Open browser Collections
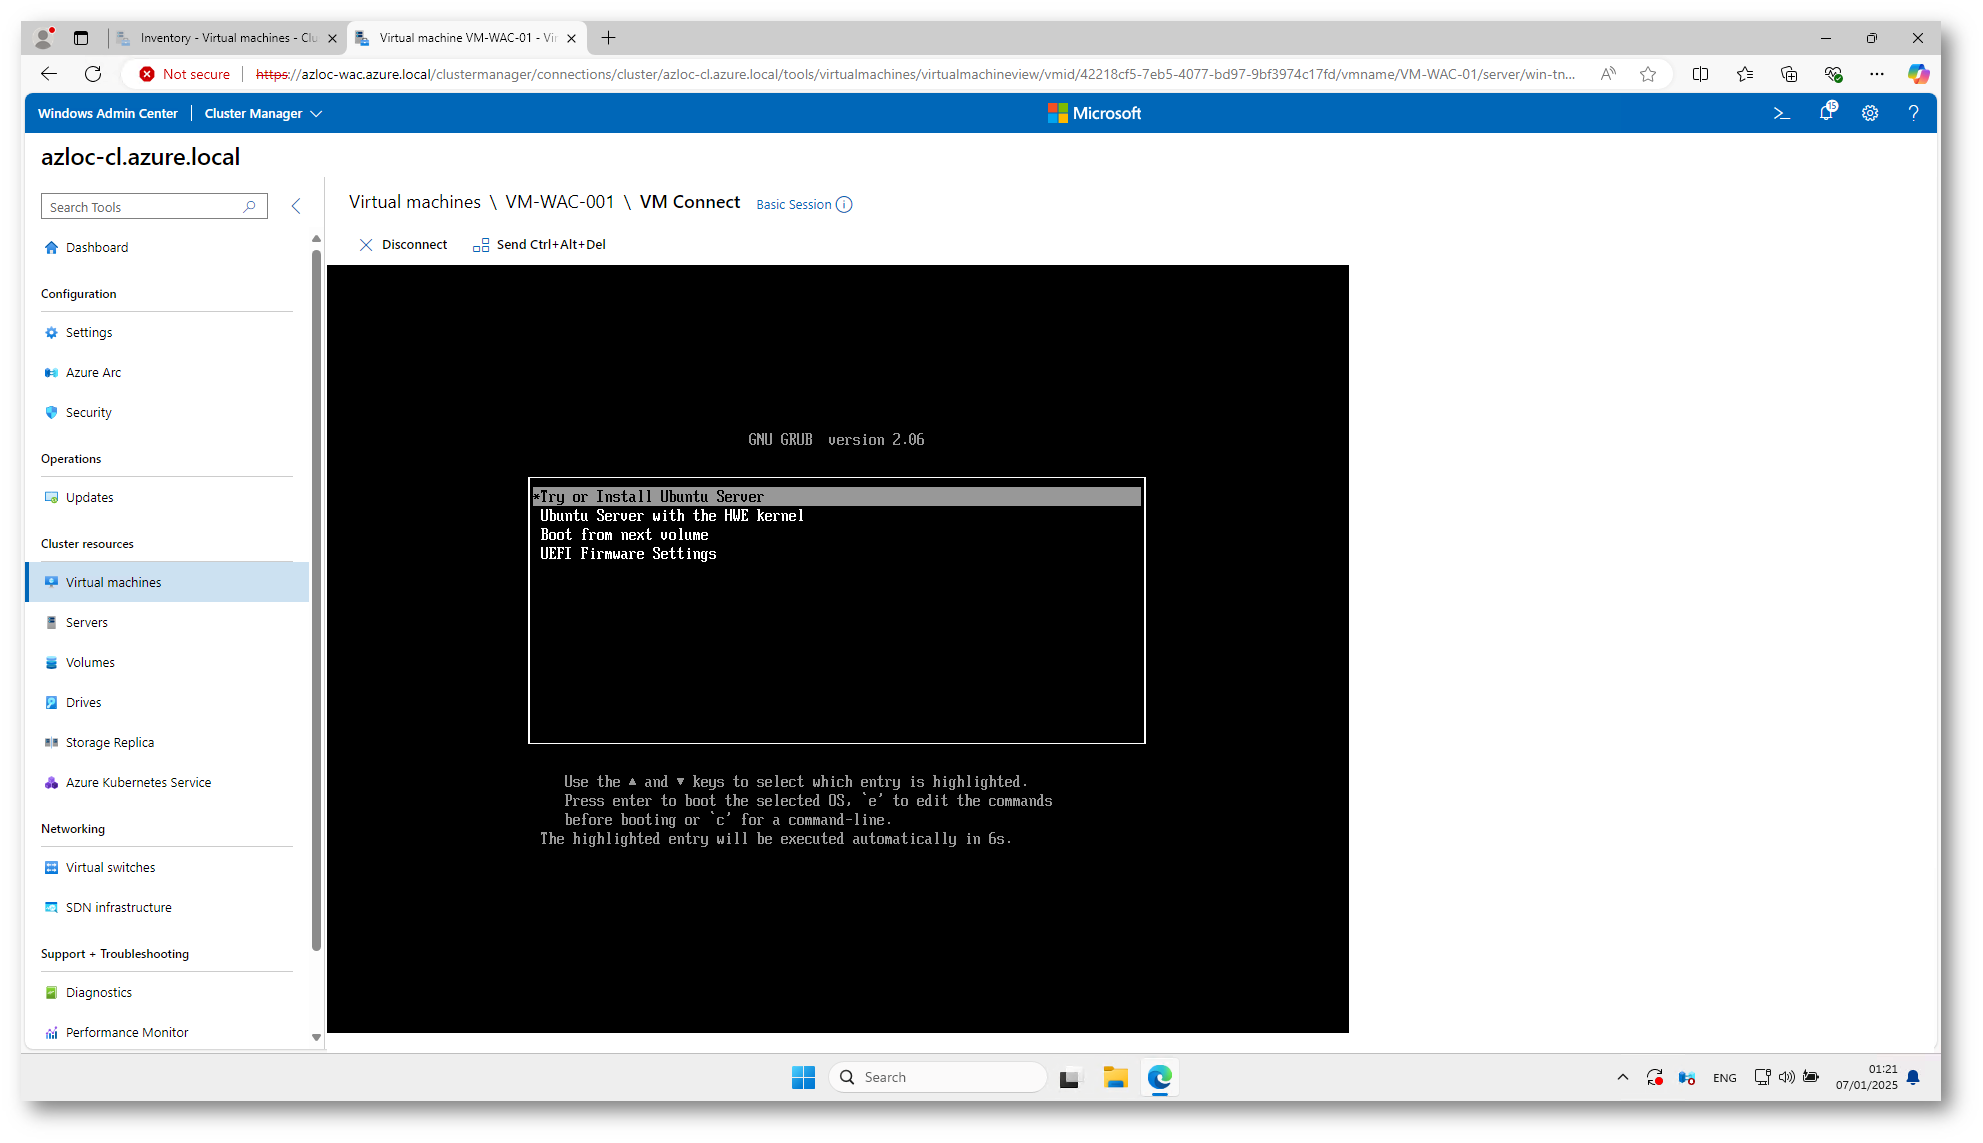Screen dimensions: 1983x1143 (1789, 74)
